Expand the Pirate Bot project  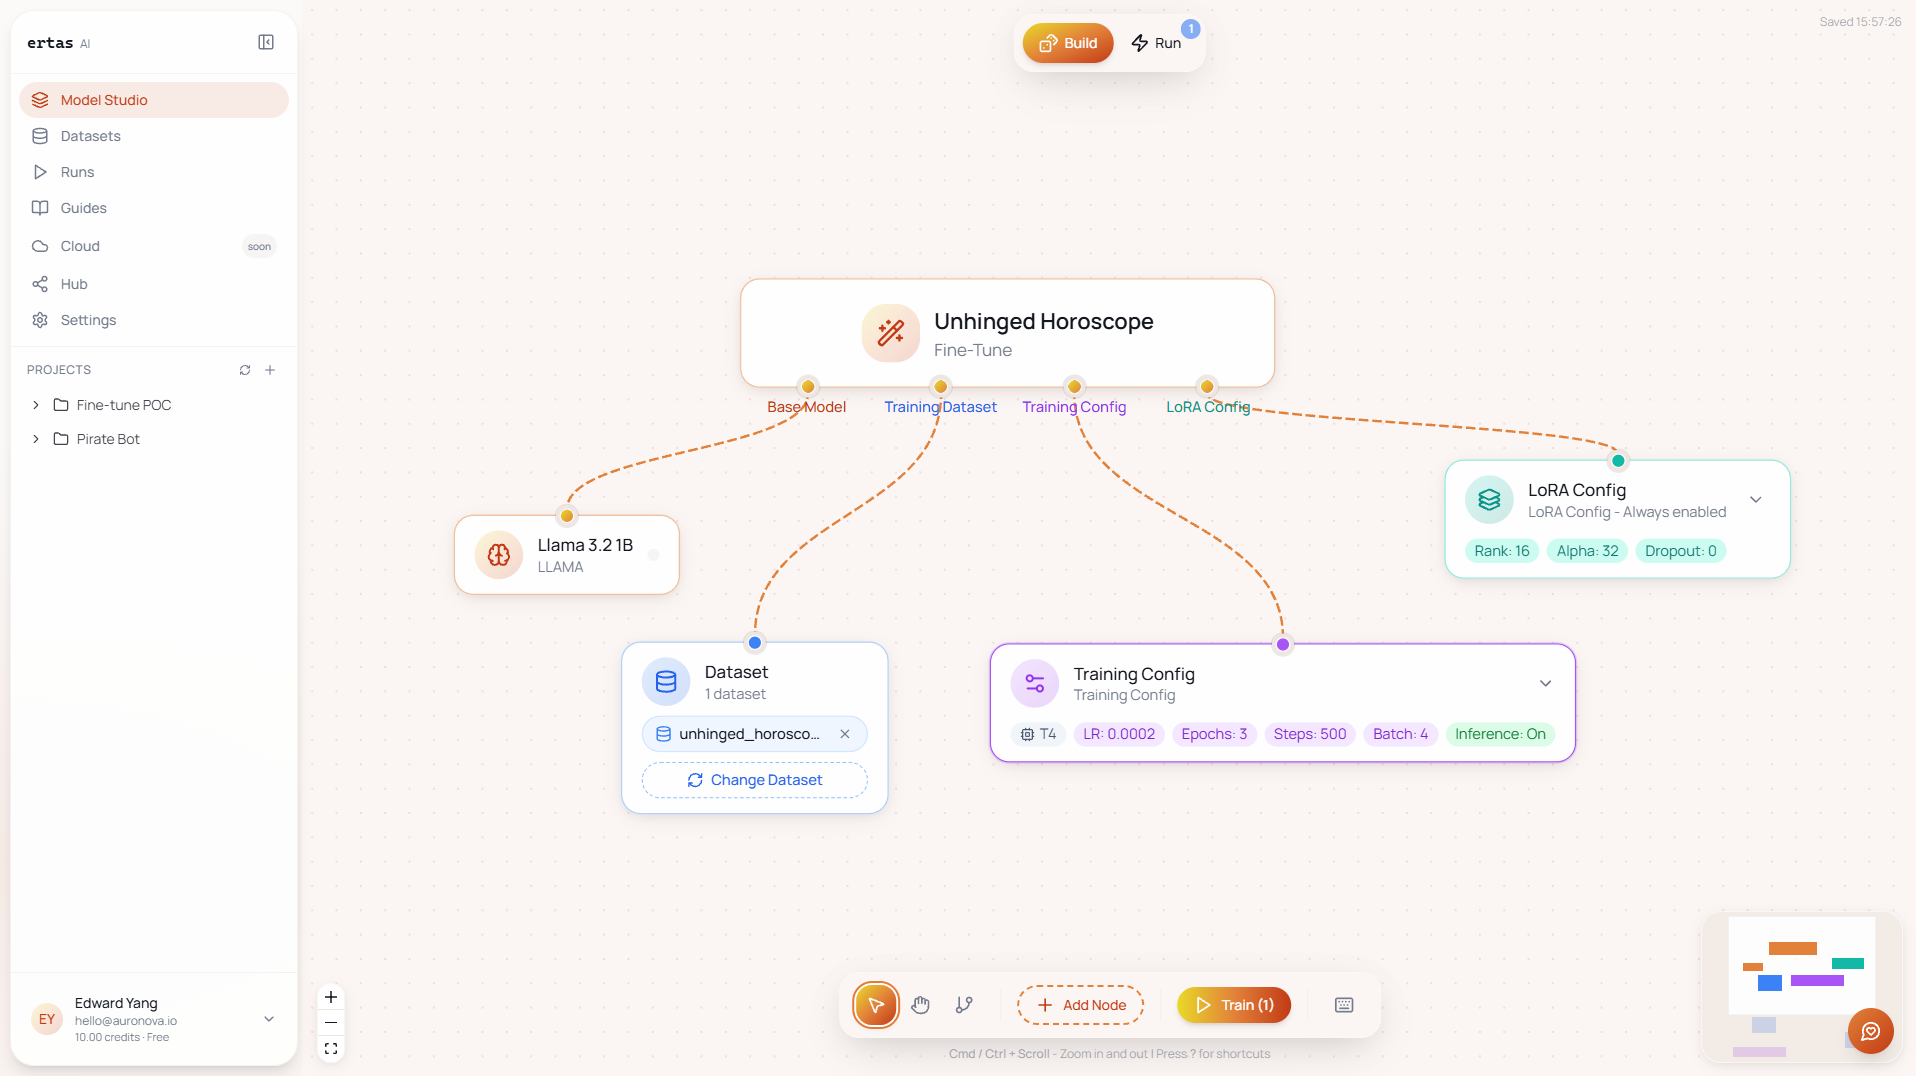pyautogui.click(x=36, y=439)
